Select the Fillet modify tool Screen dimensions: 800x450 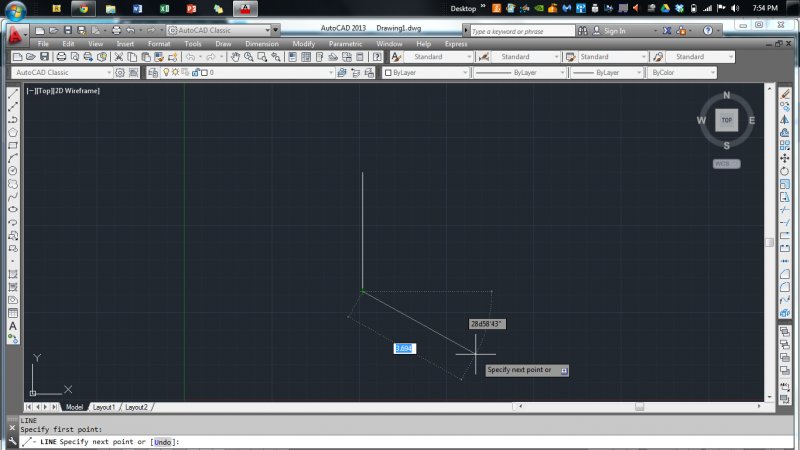(x=785, y=287)
